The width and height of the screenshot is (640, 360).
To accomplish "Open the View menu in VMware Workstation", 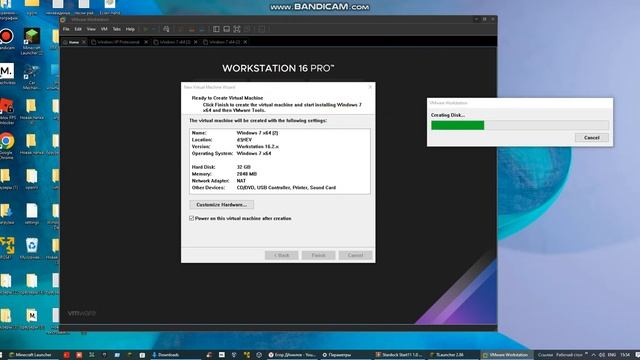I will pos(91,29).
